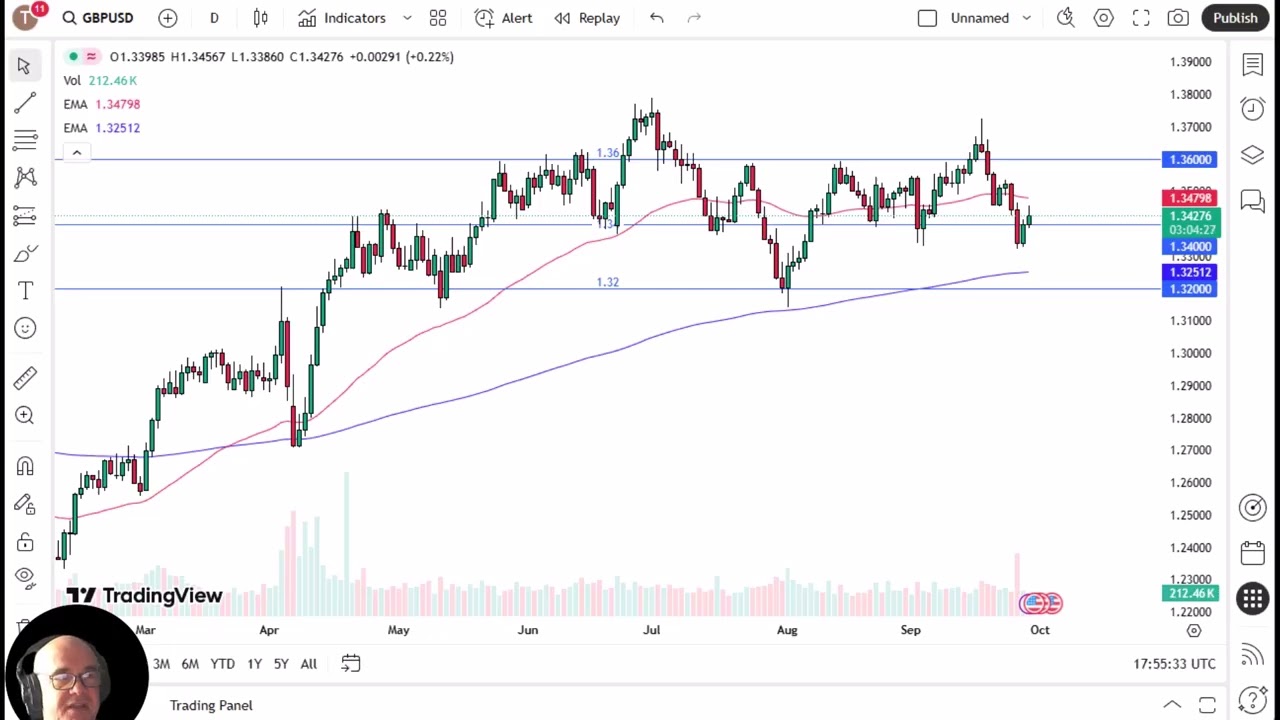1280x720 pixels.
Task: Select the trend line drawing tool
Action: click(25, 102)
